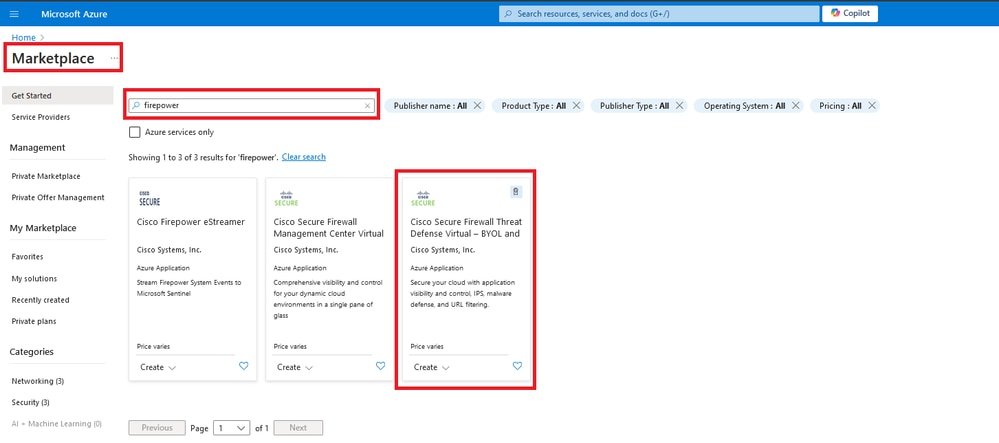Click the Copilot button

click(850, 13)
